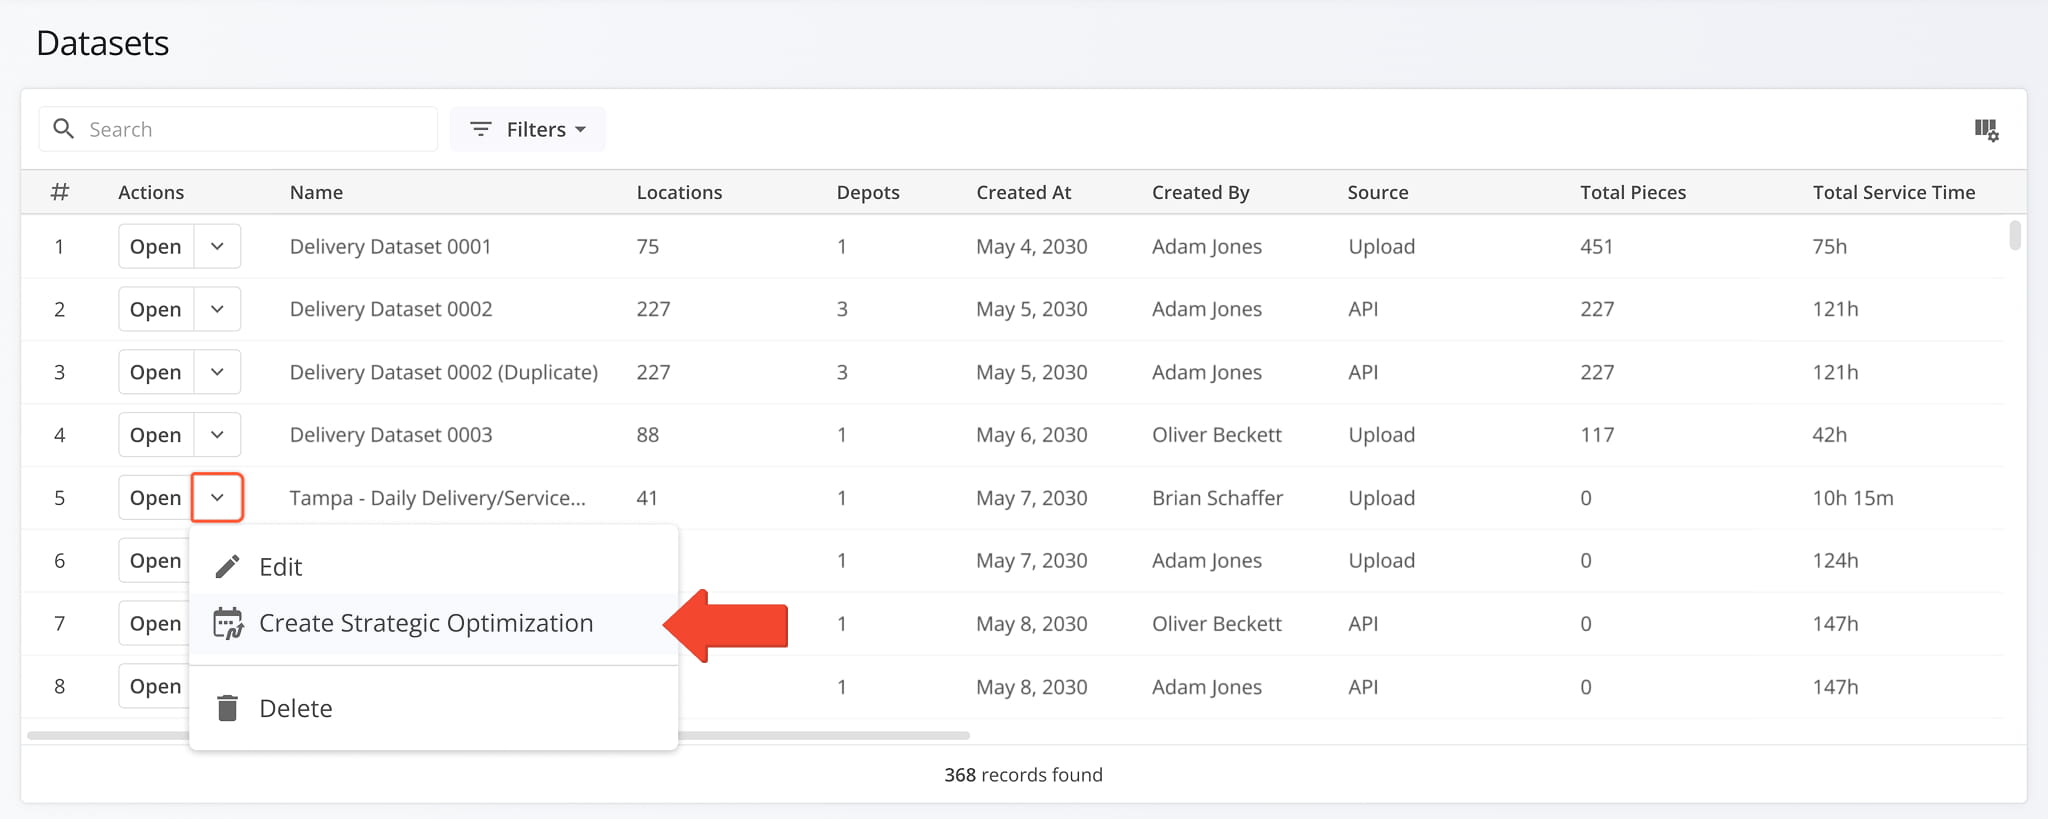Click the Depots column header
The height and width of the screenshot is (819, 2048).
(x=868, y=192)
